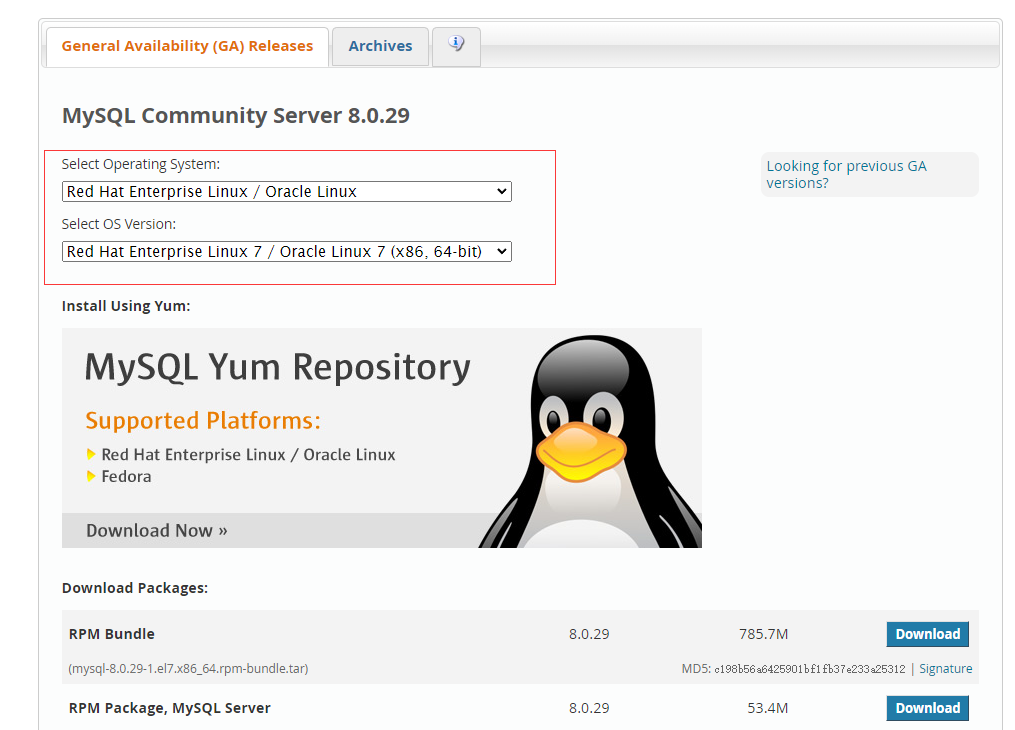Click 'Download Packages:' label
Screen dimensions: 1015x730
pyautogui.click(x=135, y=588)
